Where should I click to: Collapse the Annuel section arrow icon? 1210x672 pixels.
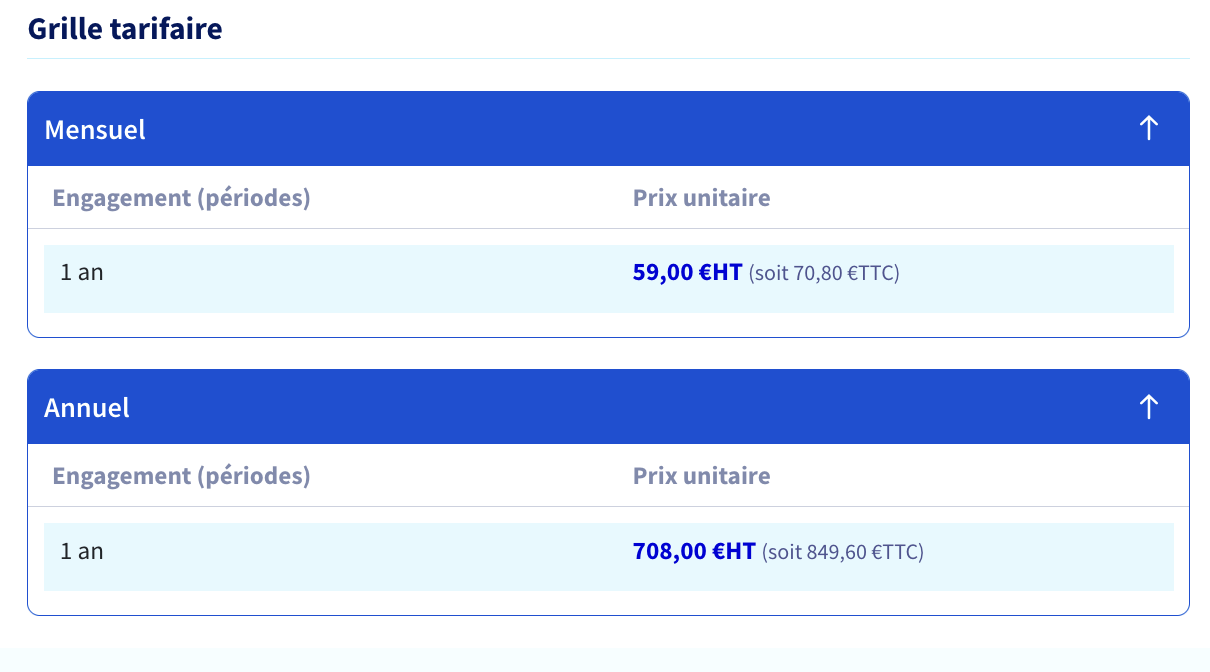(x=1148, y=406)
